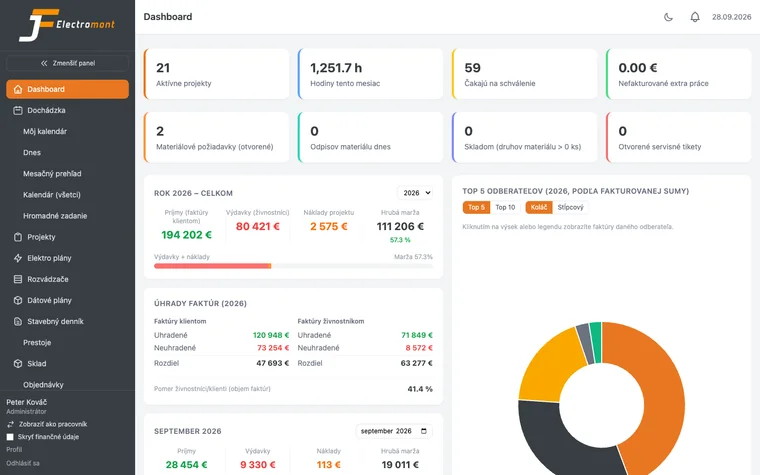The image size is (760, 475).
Task: Open Elektro plány section
Action: (x=67, y=258)
